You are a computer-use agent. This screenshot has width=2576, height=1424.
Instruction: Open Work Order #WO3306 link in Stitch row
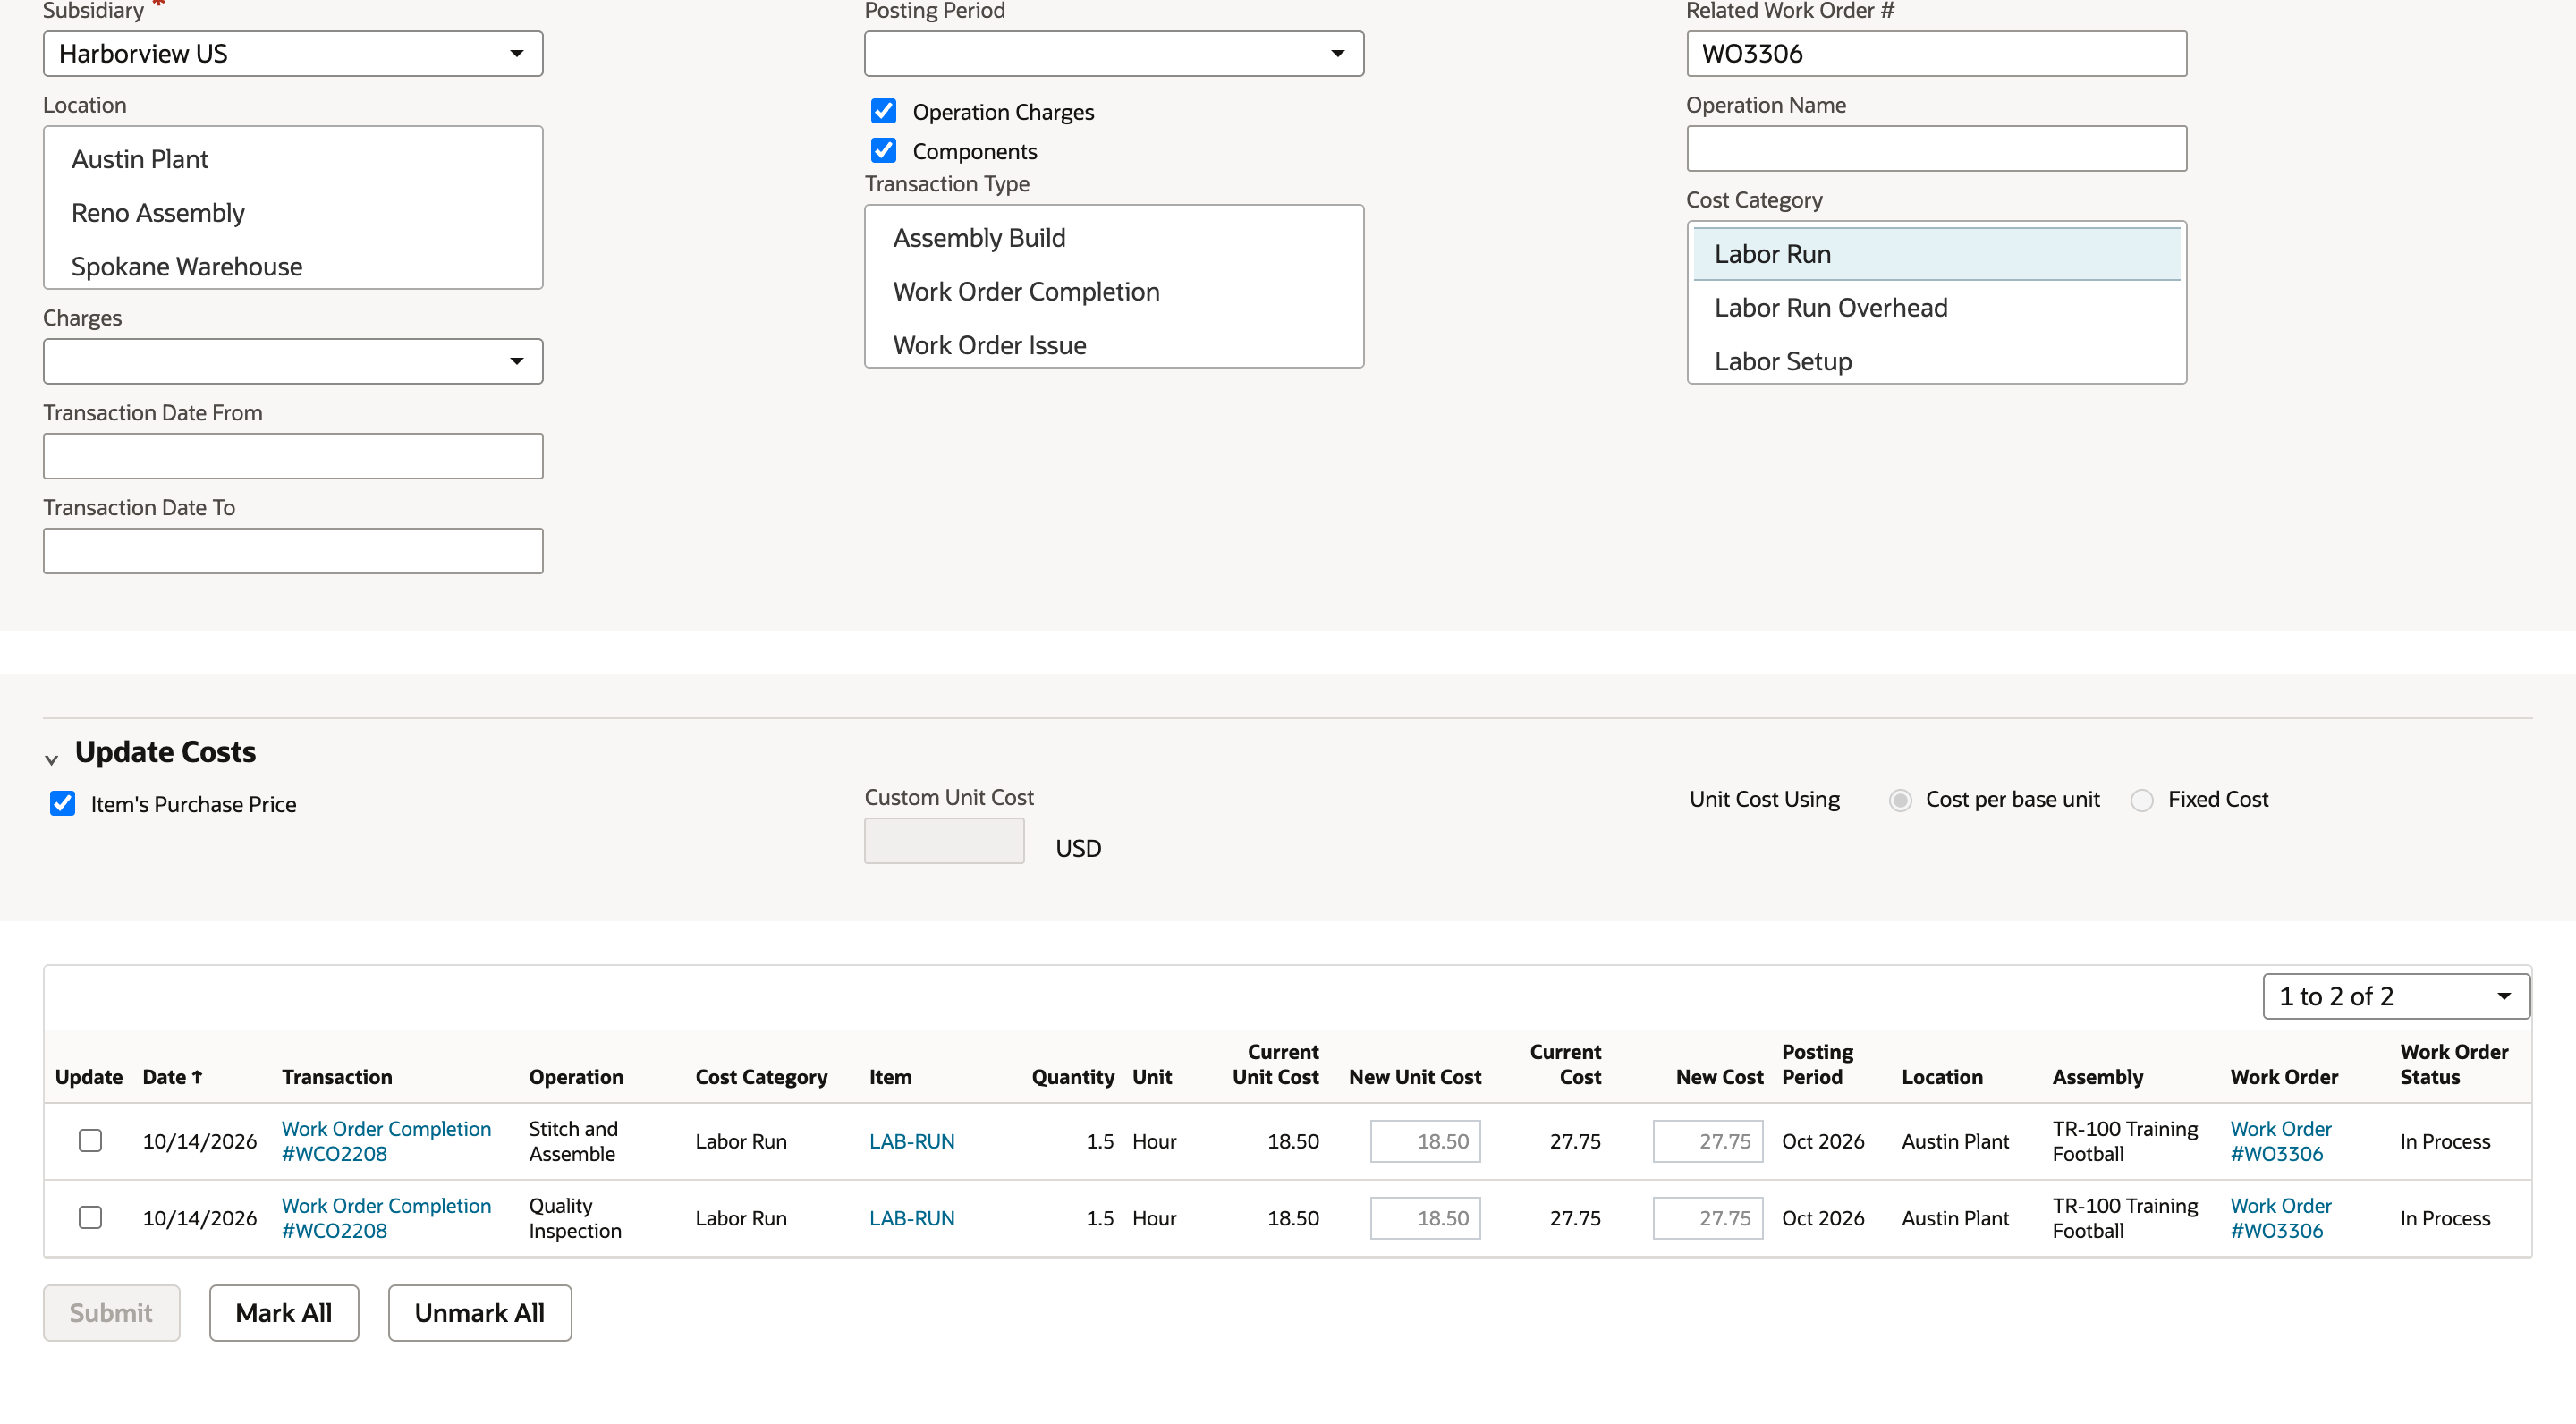pos(2281,1141)
